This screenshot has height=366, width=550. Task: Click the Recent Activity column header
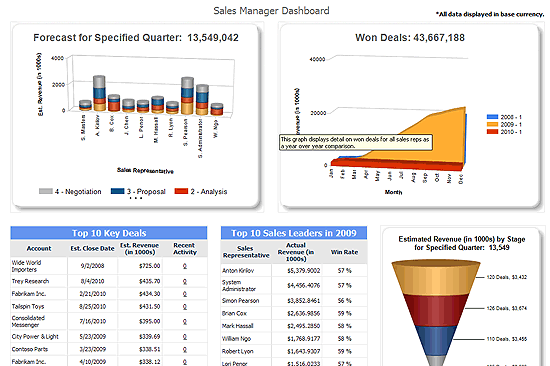tap(185, 248)
